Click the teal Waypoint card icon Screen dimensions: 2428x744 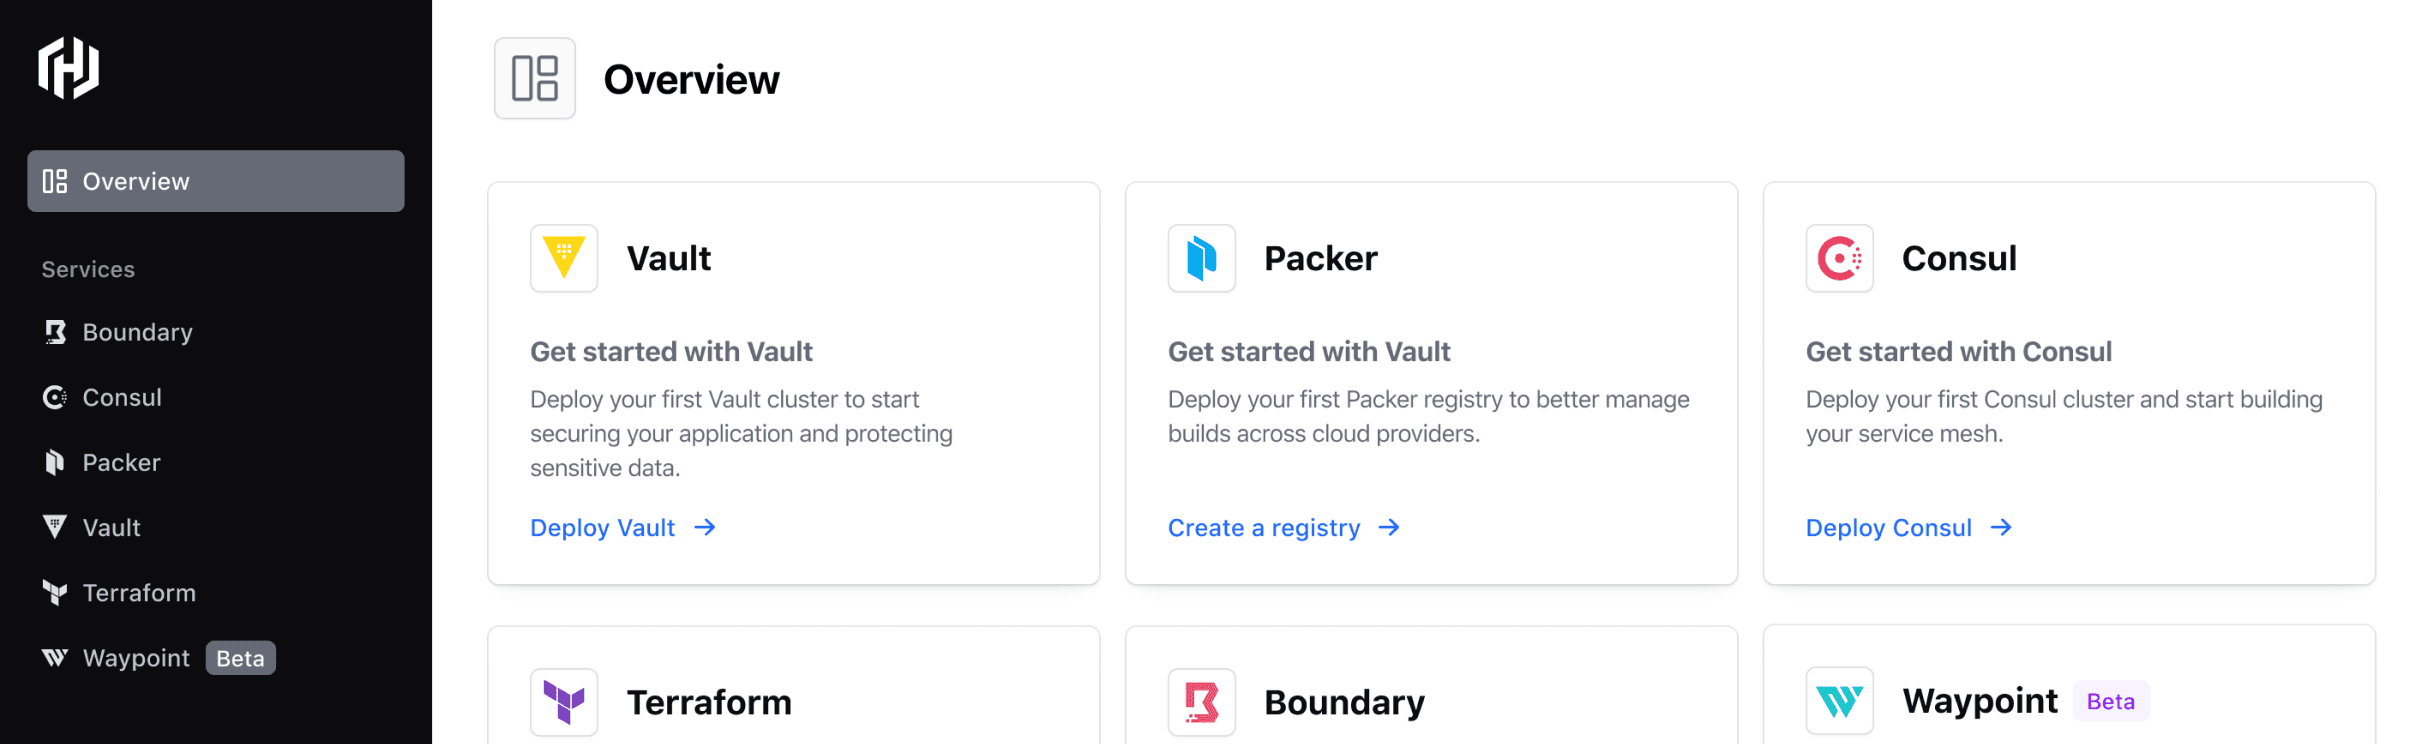coord(1839,701)
